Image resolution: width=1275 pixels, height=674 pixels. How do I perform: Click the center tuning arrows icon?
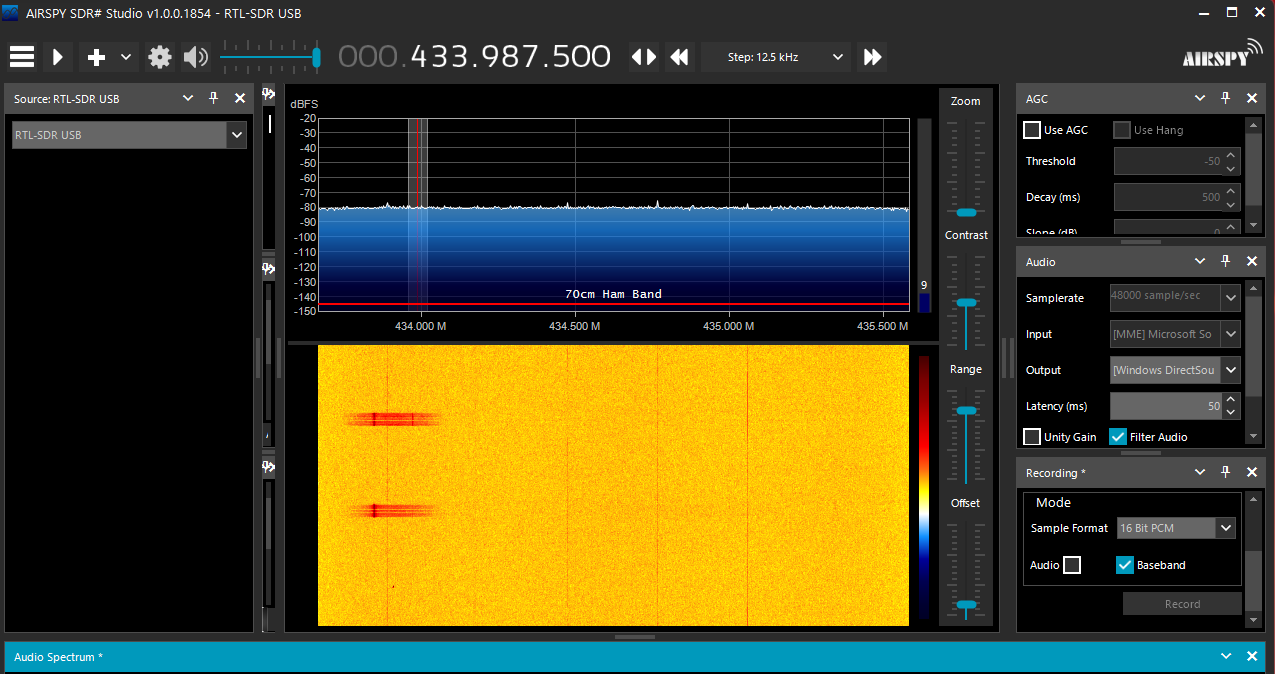[644, 57]
